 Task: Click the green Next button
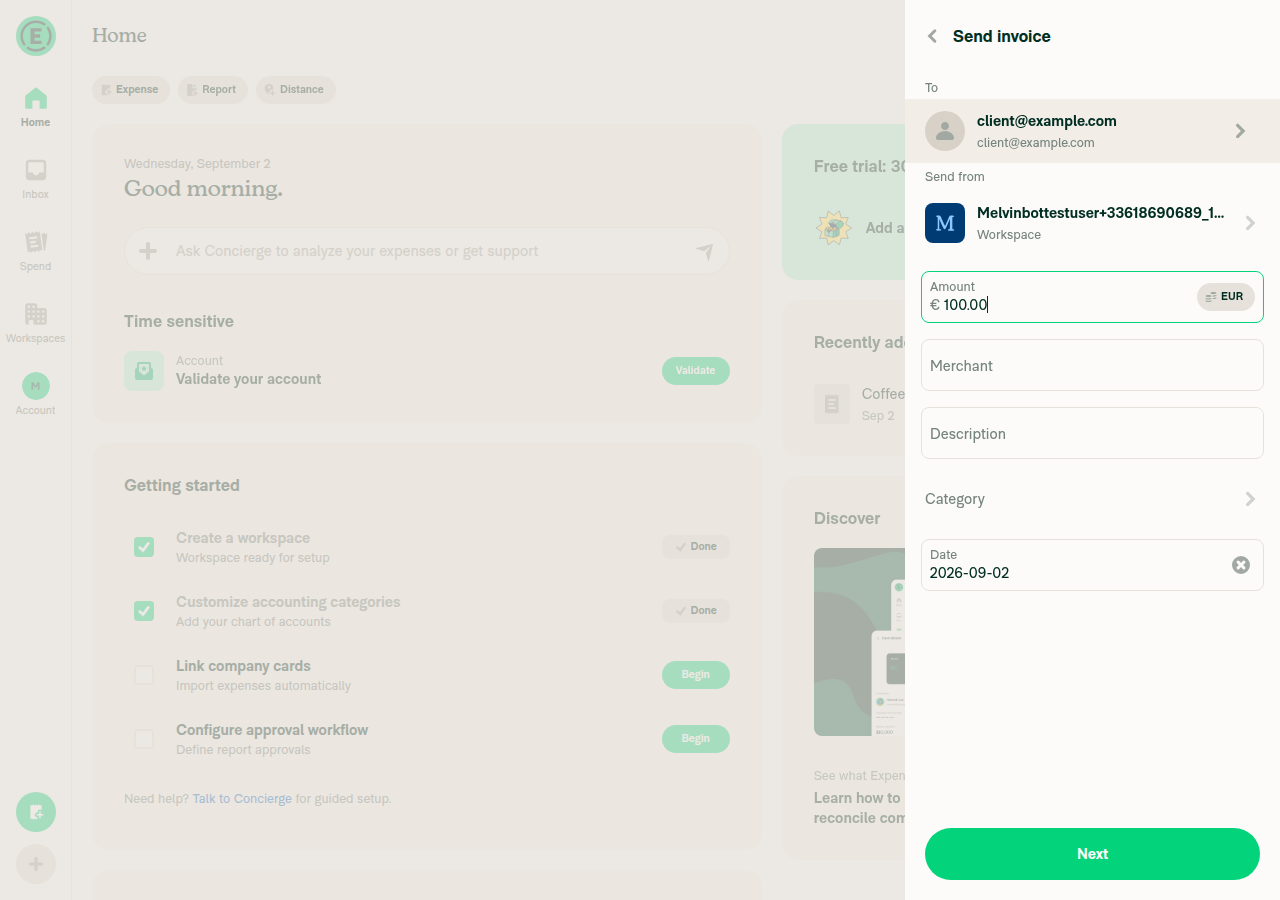1092,854
